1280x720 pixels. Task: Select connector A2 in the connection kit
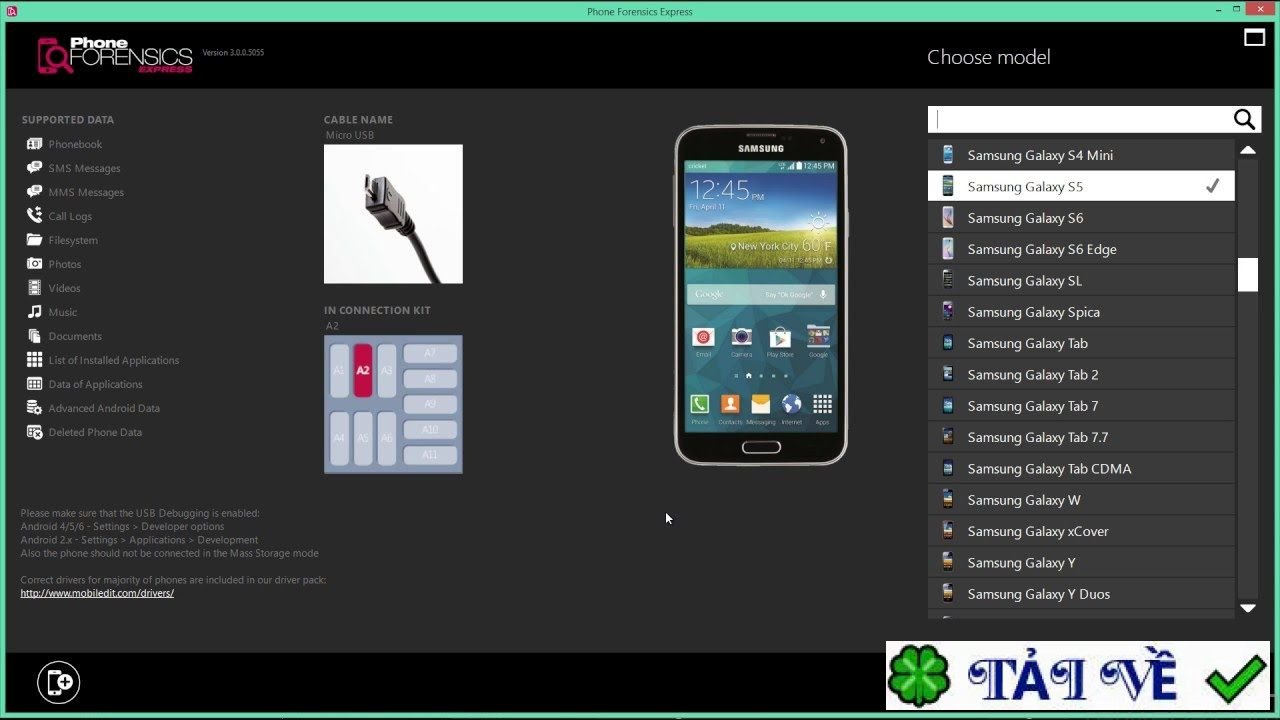(x=362, y=370)
